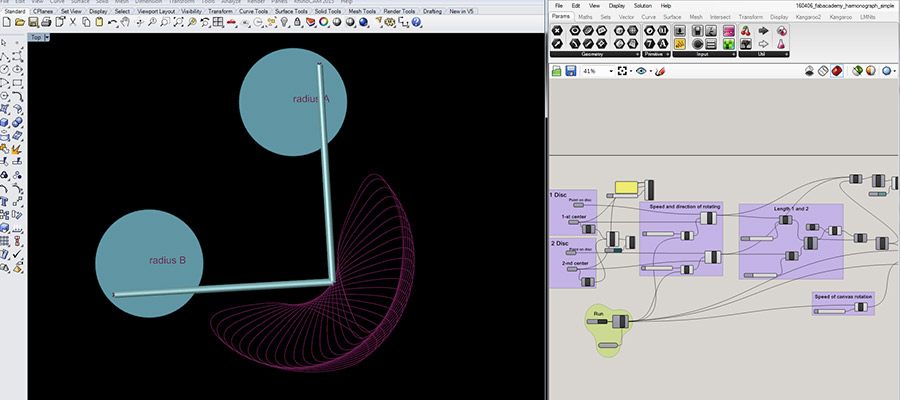Image resolution: width=900 pixels, height=400 pixels.
Task: Click the yellow panel component on canvas
Action: click(x=627, y=187)
